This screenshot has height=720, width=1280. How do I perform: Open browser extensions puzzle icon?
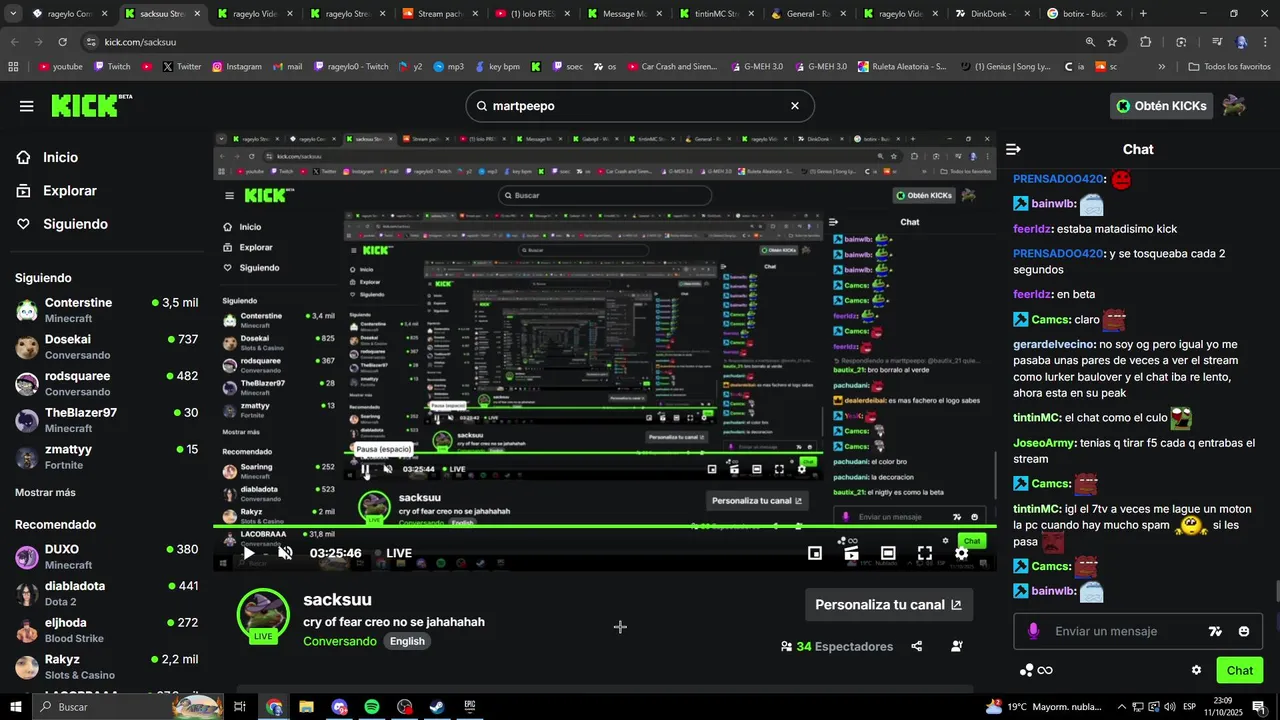1146,42
